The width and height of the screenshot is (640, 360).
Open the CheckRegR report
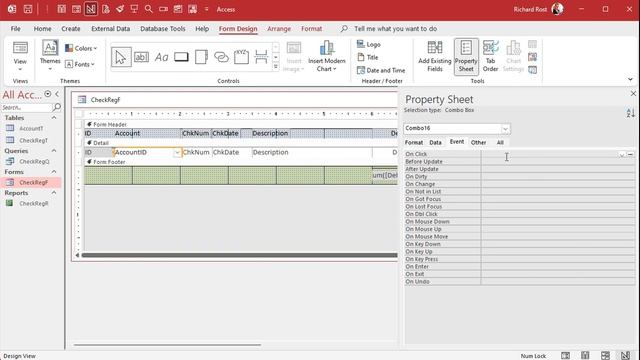pos(34,203)
